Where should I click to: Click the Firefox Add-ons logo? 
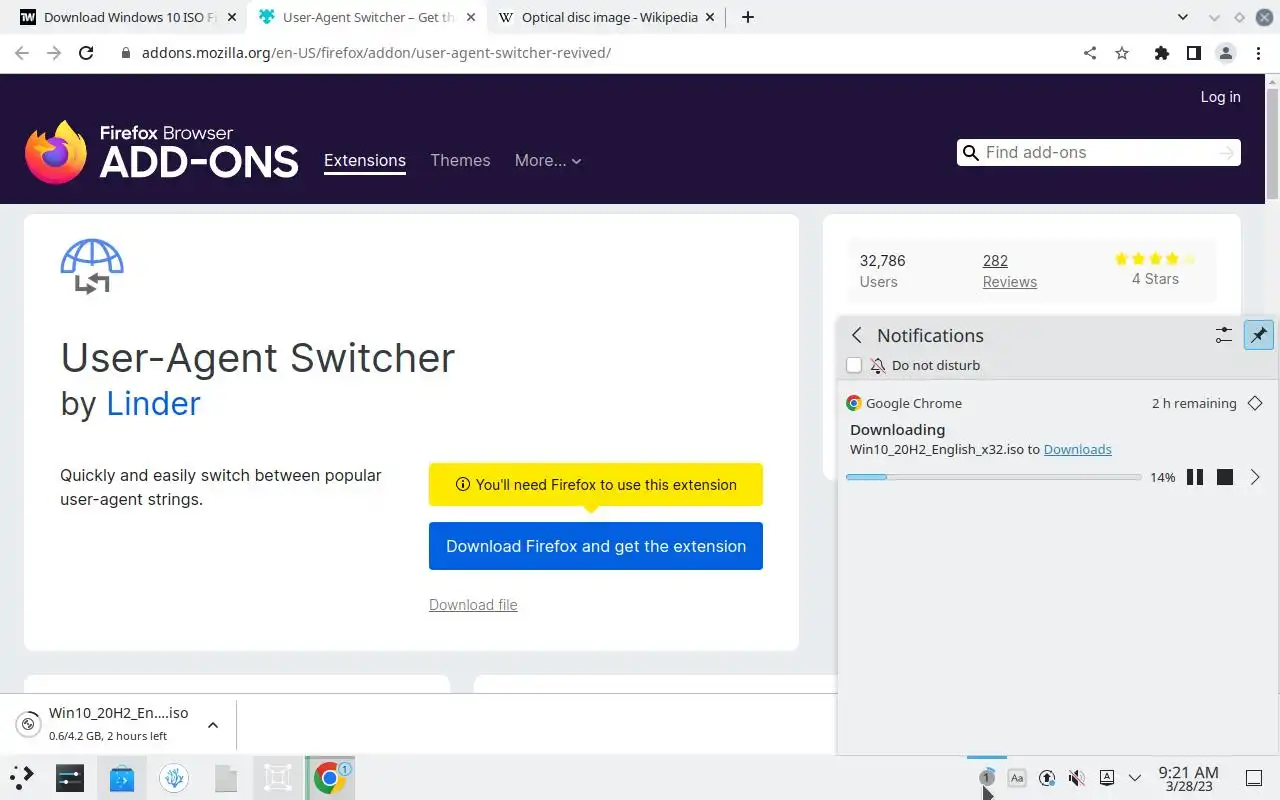click(x=161, y=152)
